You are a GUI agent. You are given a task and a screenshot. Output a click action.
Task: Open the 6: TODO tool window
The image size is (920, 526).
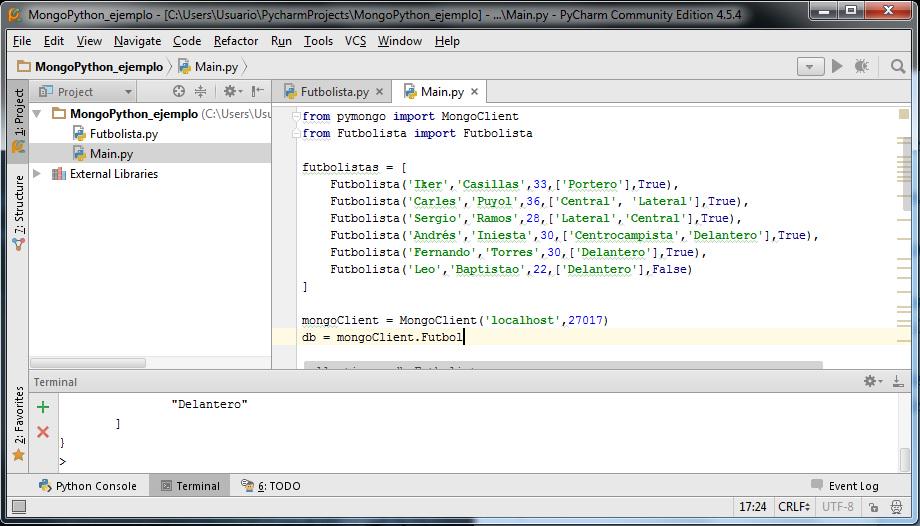point(270,486)
